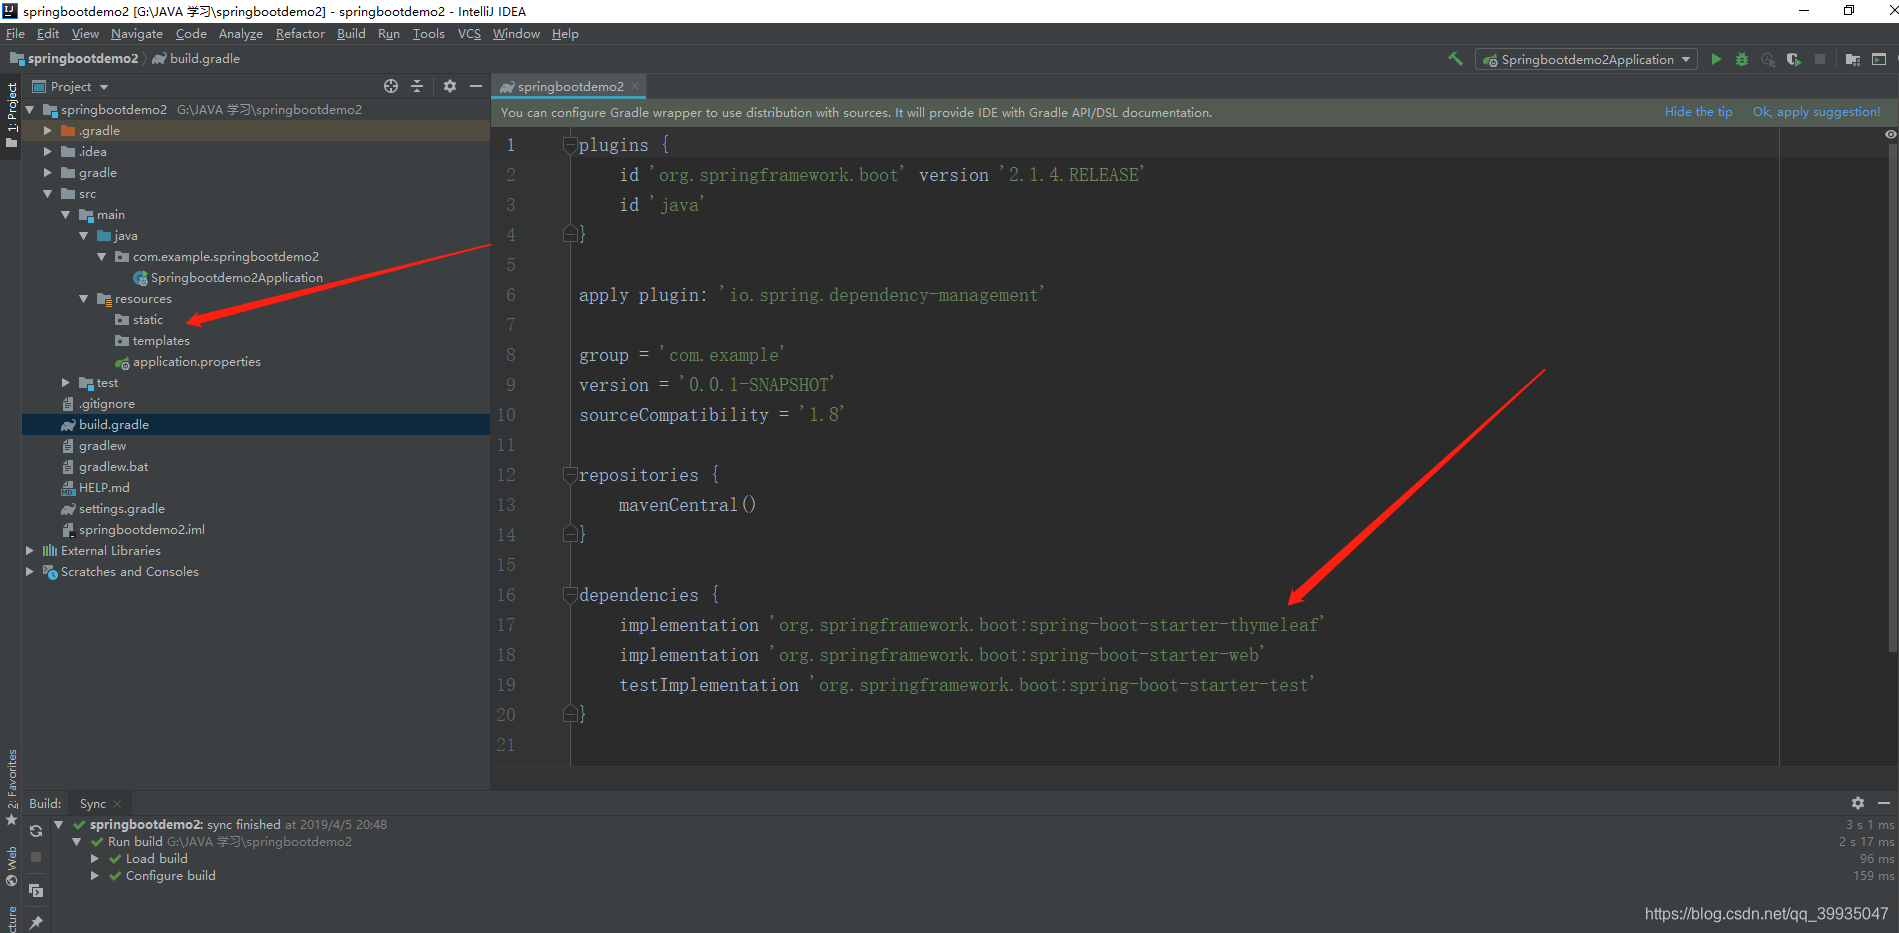
Task: Expand External Libraries node
Action: (x=29, y=551)
